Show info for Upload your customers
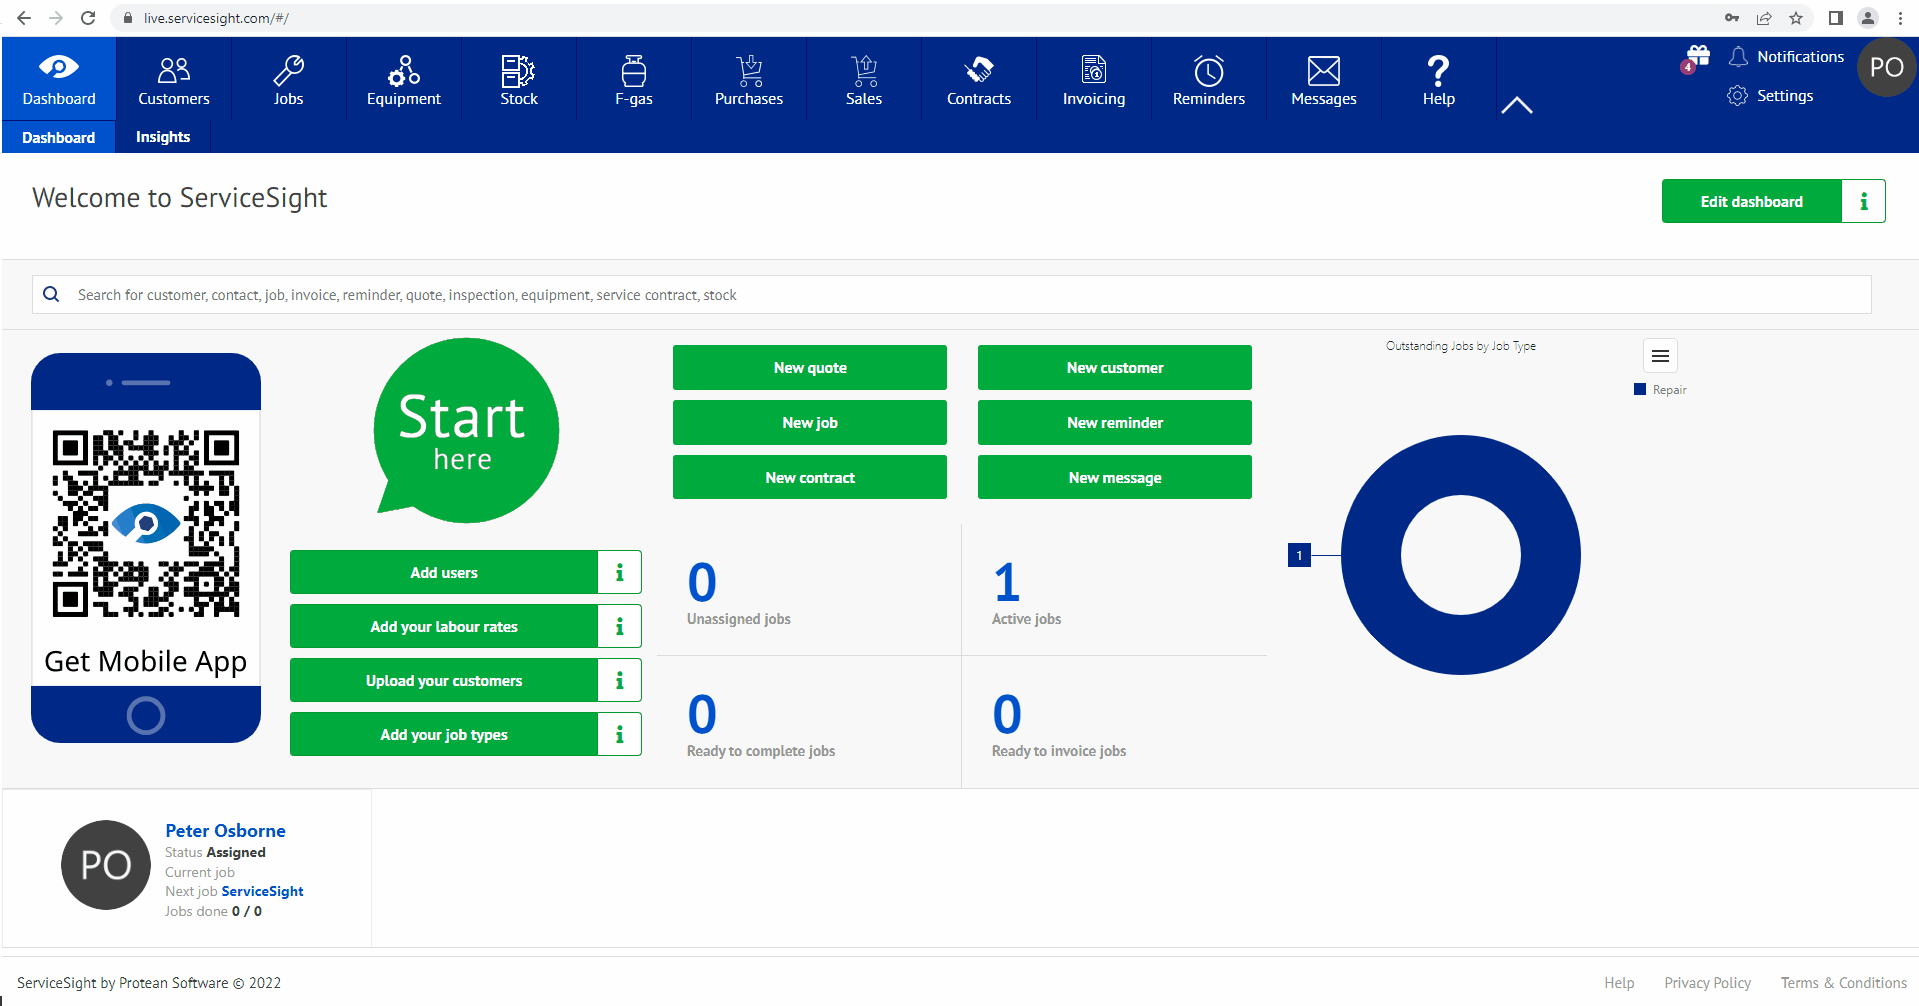 click(620, 680)
